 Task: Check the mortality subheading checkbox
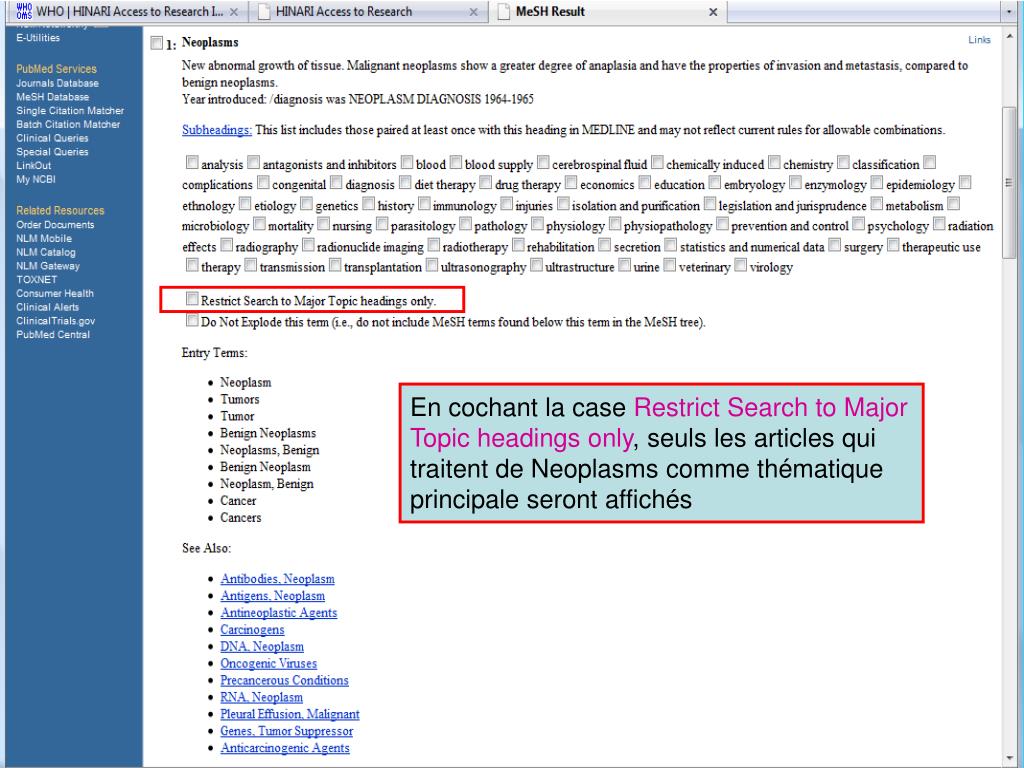tap(259, 223)
